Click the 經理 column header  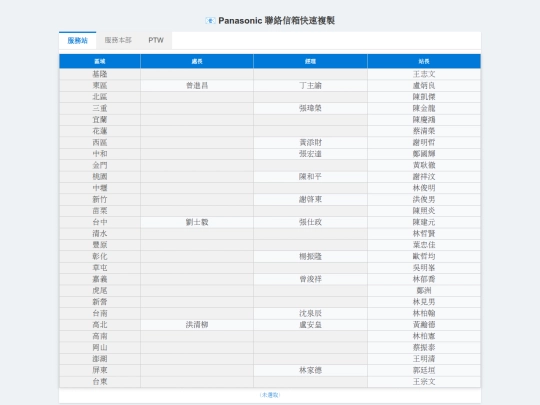tap(310, 61)
